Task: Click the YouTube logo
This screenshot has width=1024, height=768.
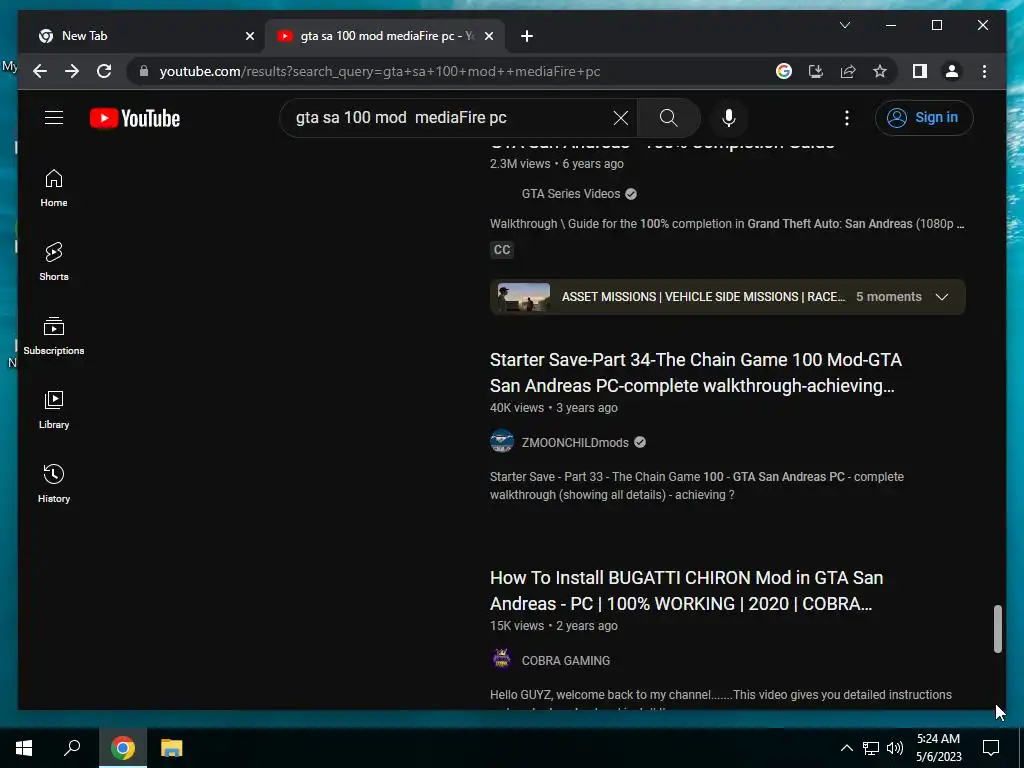Action: click(135, 118)
